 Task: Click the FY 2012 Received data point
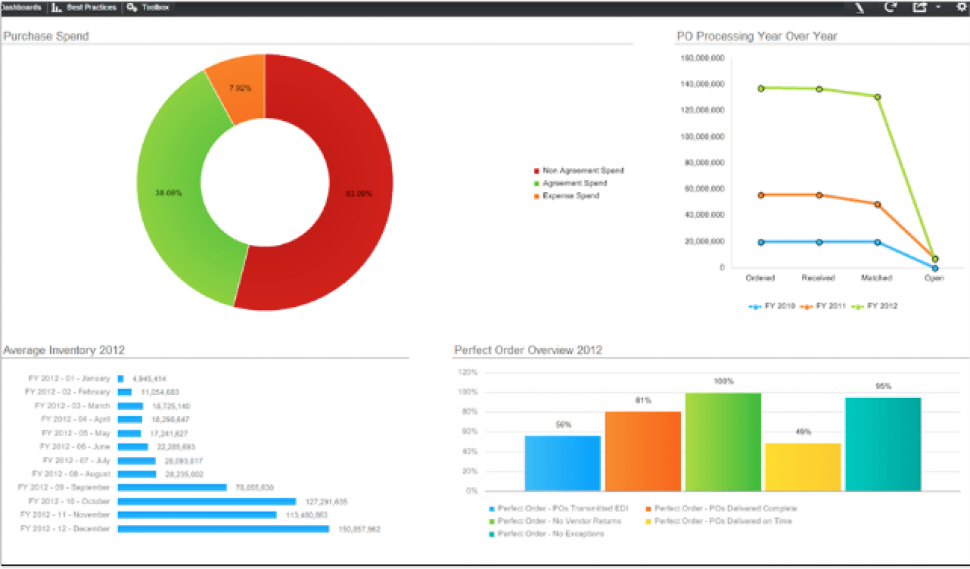tap(819, 89)
